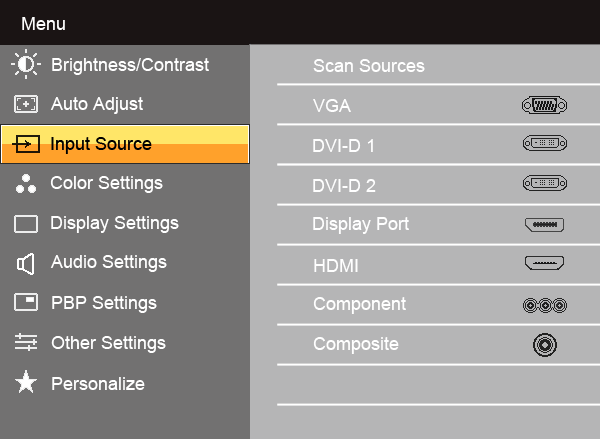
Task: Click the Personalize star icon
Action: point(25,383)
